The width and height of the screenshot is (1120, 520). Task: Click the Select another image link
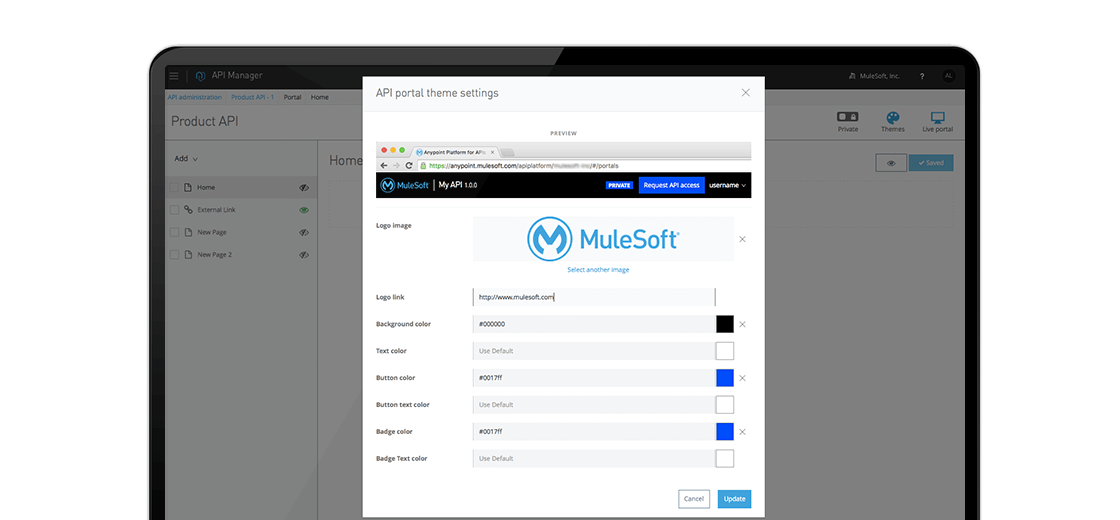(x=598, y=270)
